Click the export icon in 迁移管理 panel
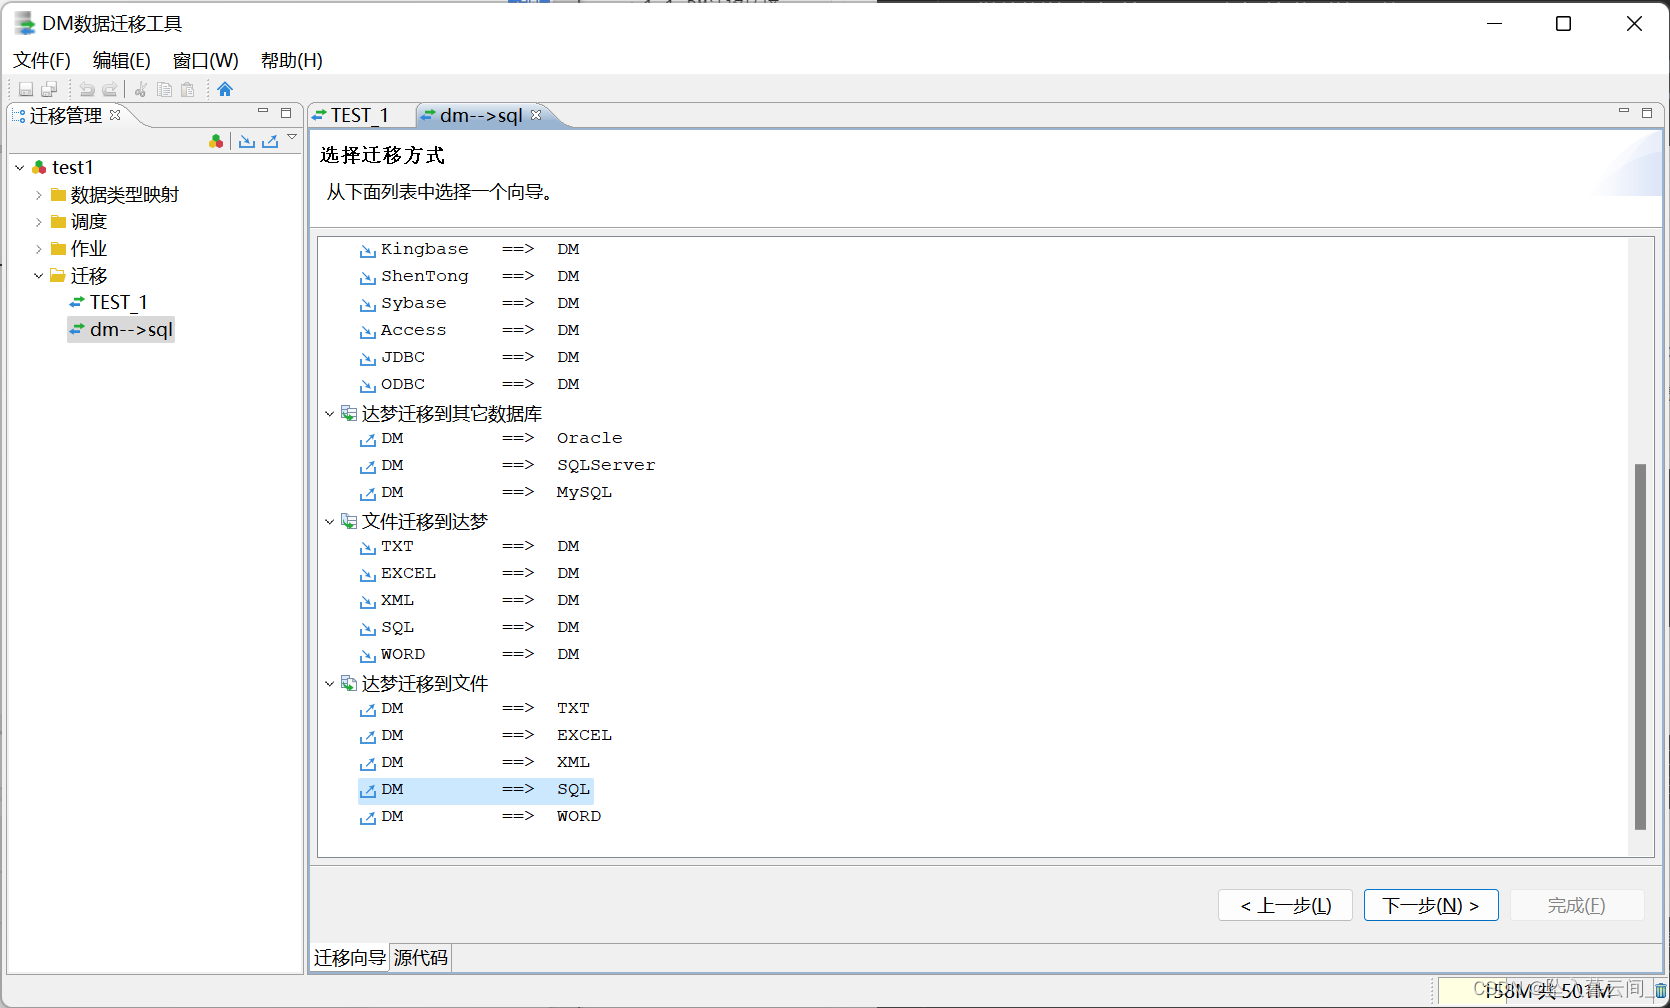This screenshot has height=1008, width=1670. click(x=270, y=141)
